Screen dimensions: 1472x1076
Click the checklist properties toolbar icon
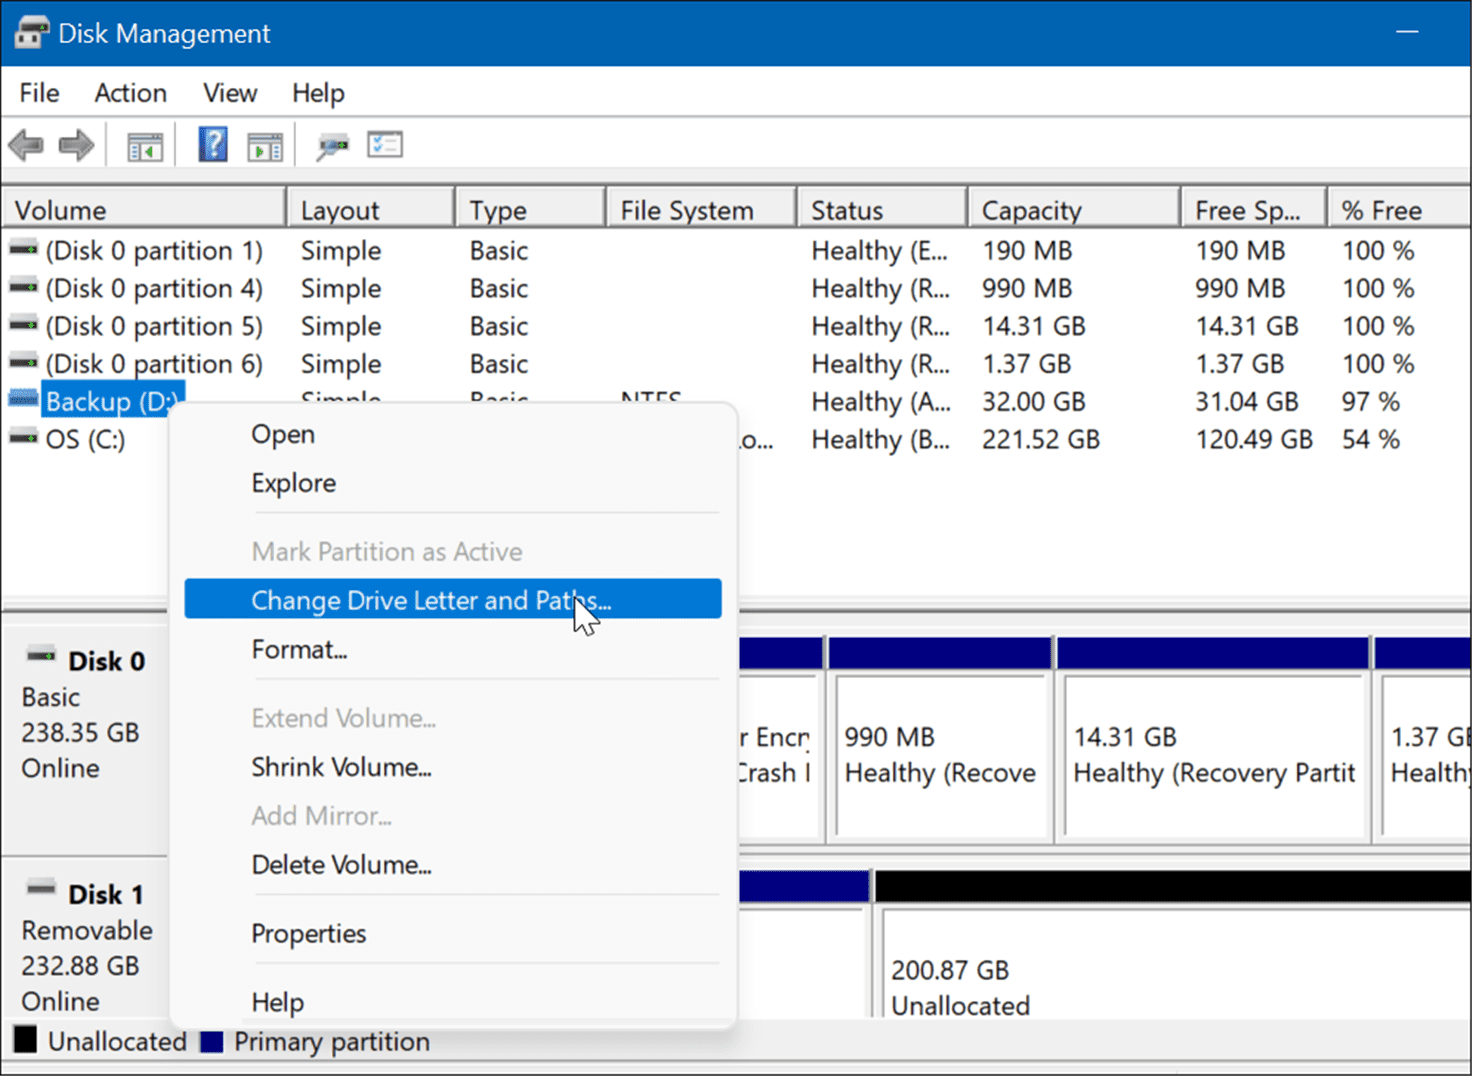pos(385,144)
